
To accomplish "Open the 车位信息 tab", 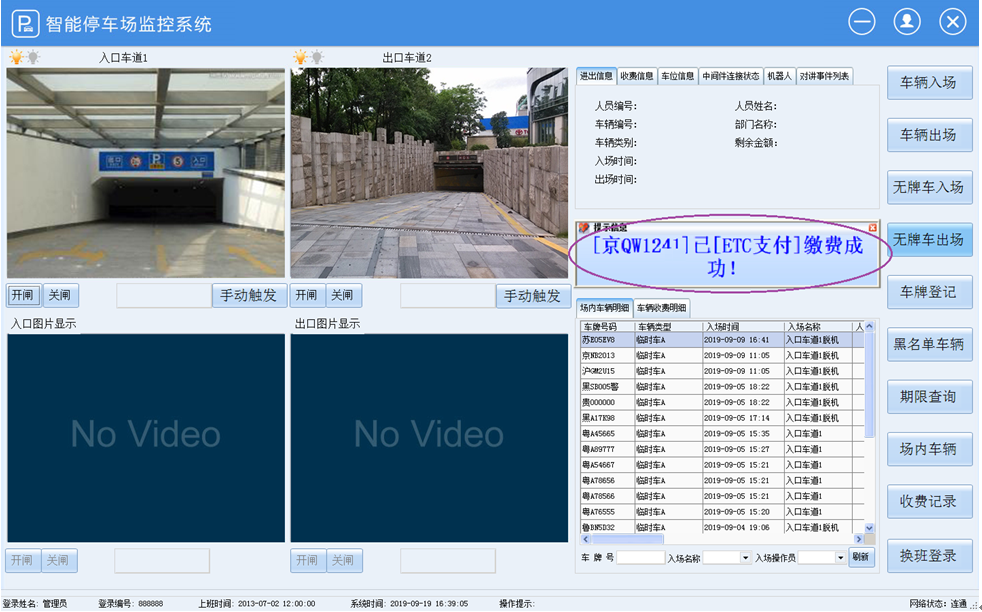I will pos(678,76).
